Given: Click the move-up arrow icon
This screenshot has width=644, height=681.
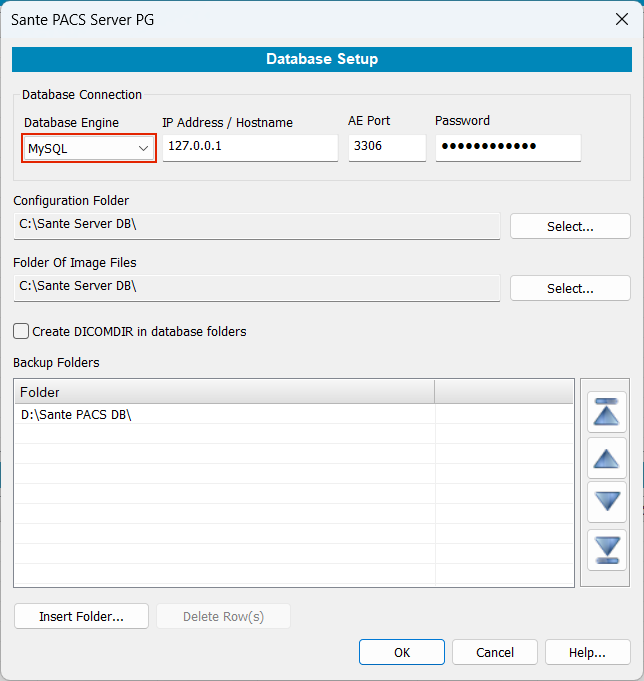Looking at the screenshot, I should pyautogui.click(x=607, y=458).
